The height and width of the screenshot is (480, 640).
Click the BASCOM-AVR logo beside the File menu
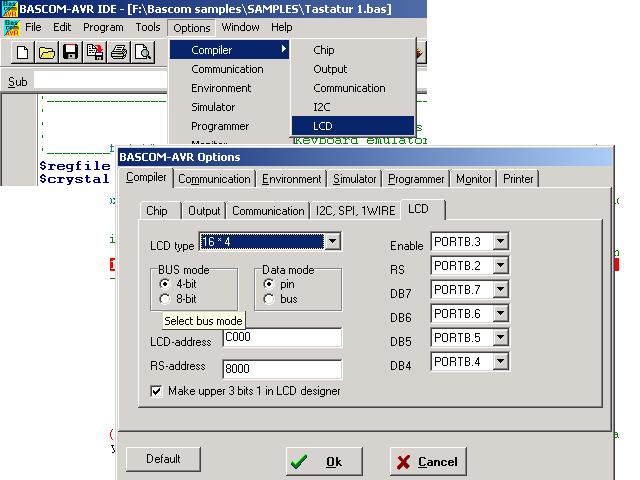tap(12, 28)
